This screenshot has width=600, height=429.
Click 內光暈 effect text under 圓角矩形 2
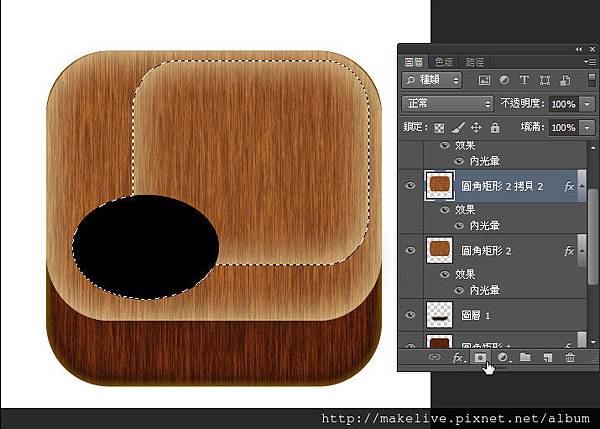point(485,290)
